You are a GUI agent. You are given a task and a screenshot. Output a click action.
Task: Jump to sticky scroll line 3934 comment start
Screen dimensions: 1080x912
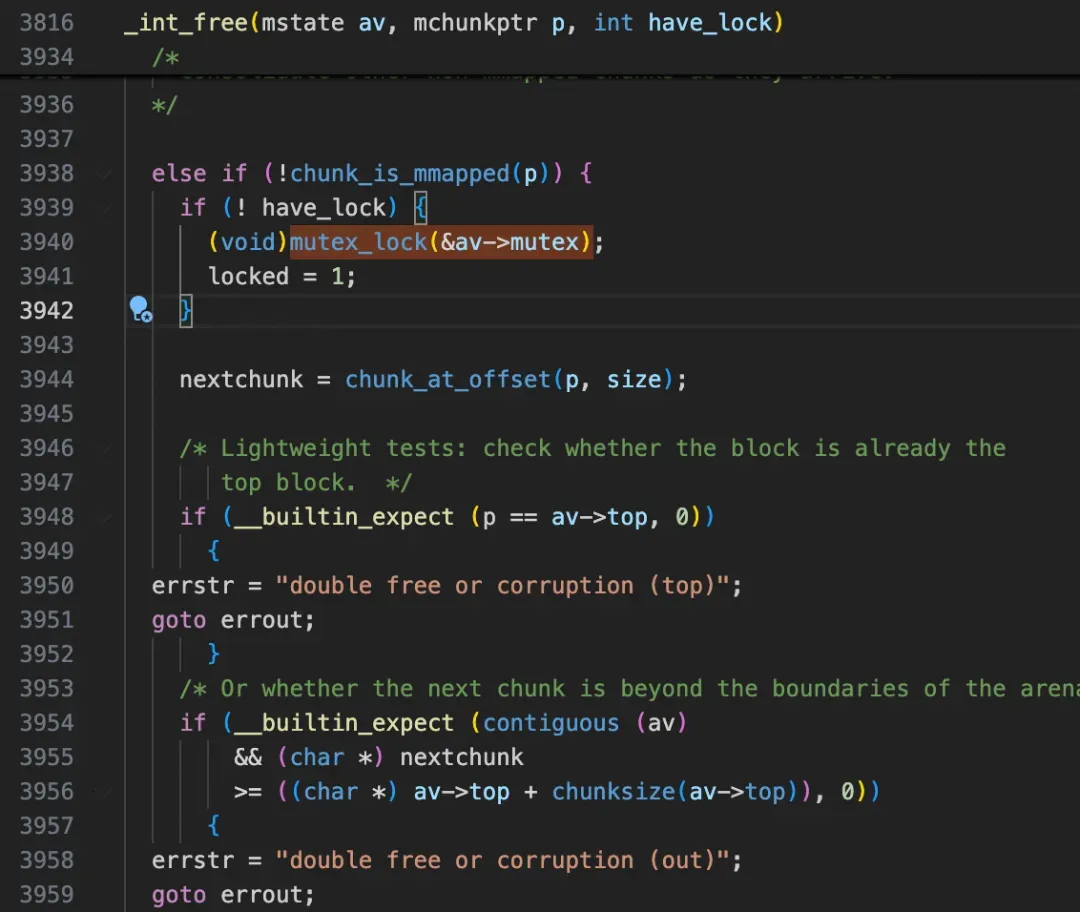pyautogui.click(x=165, y=57)
